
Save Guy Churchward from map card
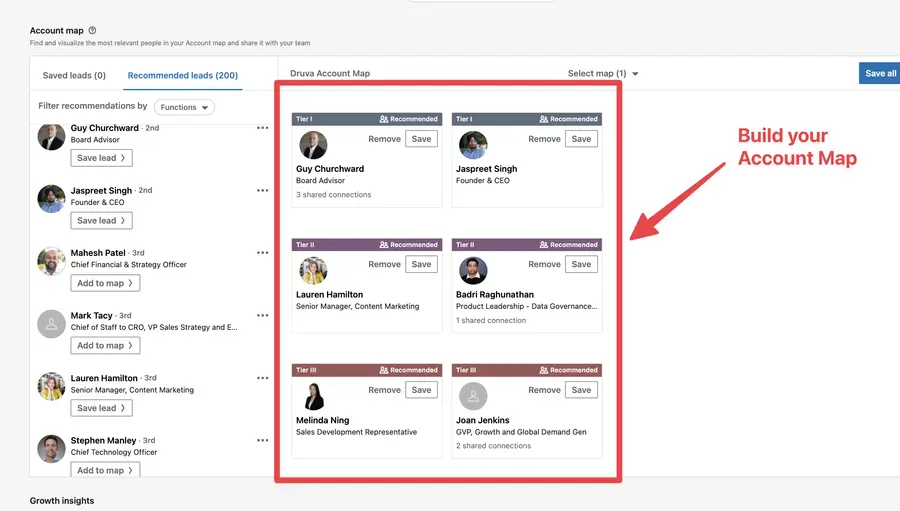pos(421,139)
